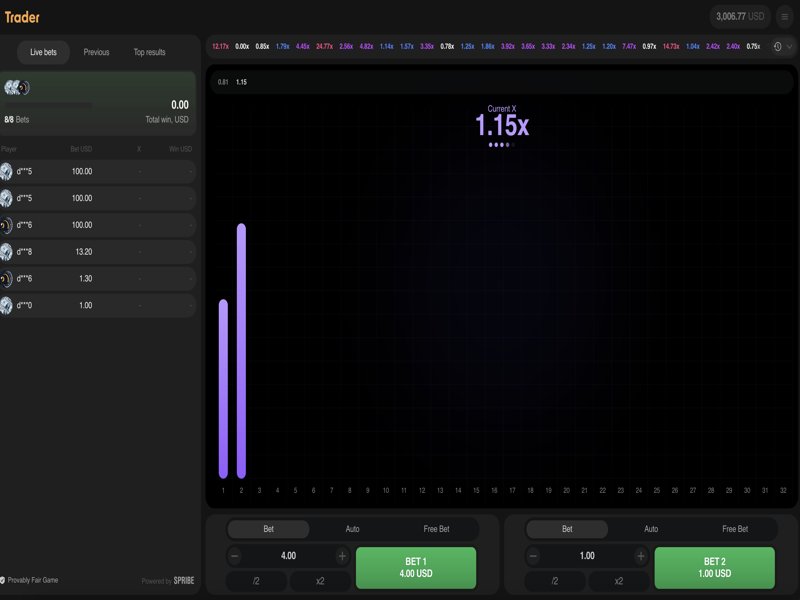Halve the bet with /2 in BET 2 panel
The image size is (800, 600).
pos(555,581)
